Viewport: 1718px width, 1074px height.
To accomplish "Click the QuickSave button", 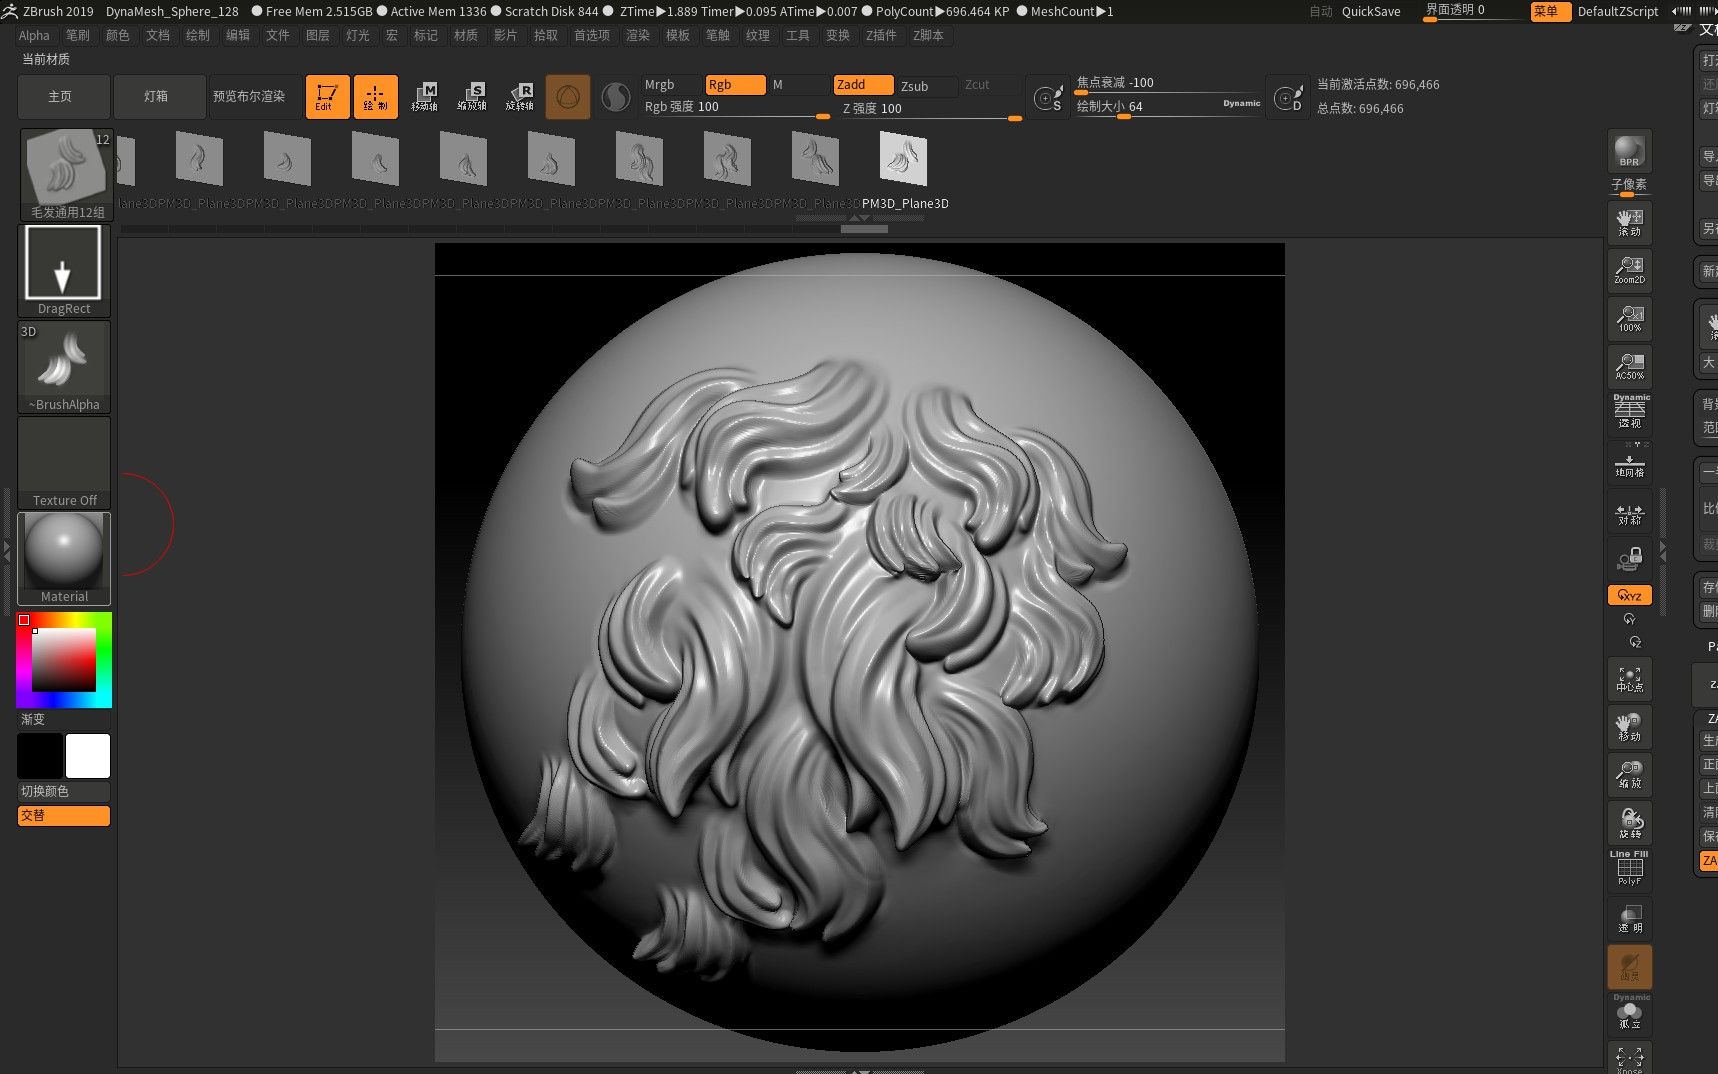I will coord(1370,11).
